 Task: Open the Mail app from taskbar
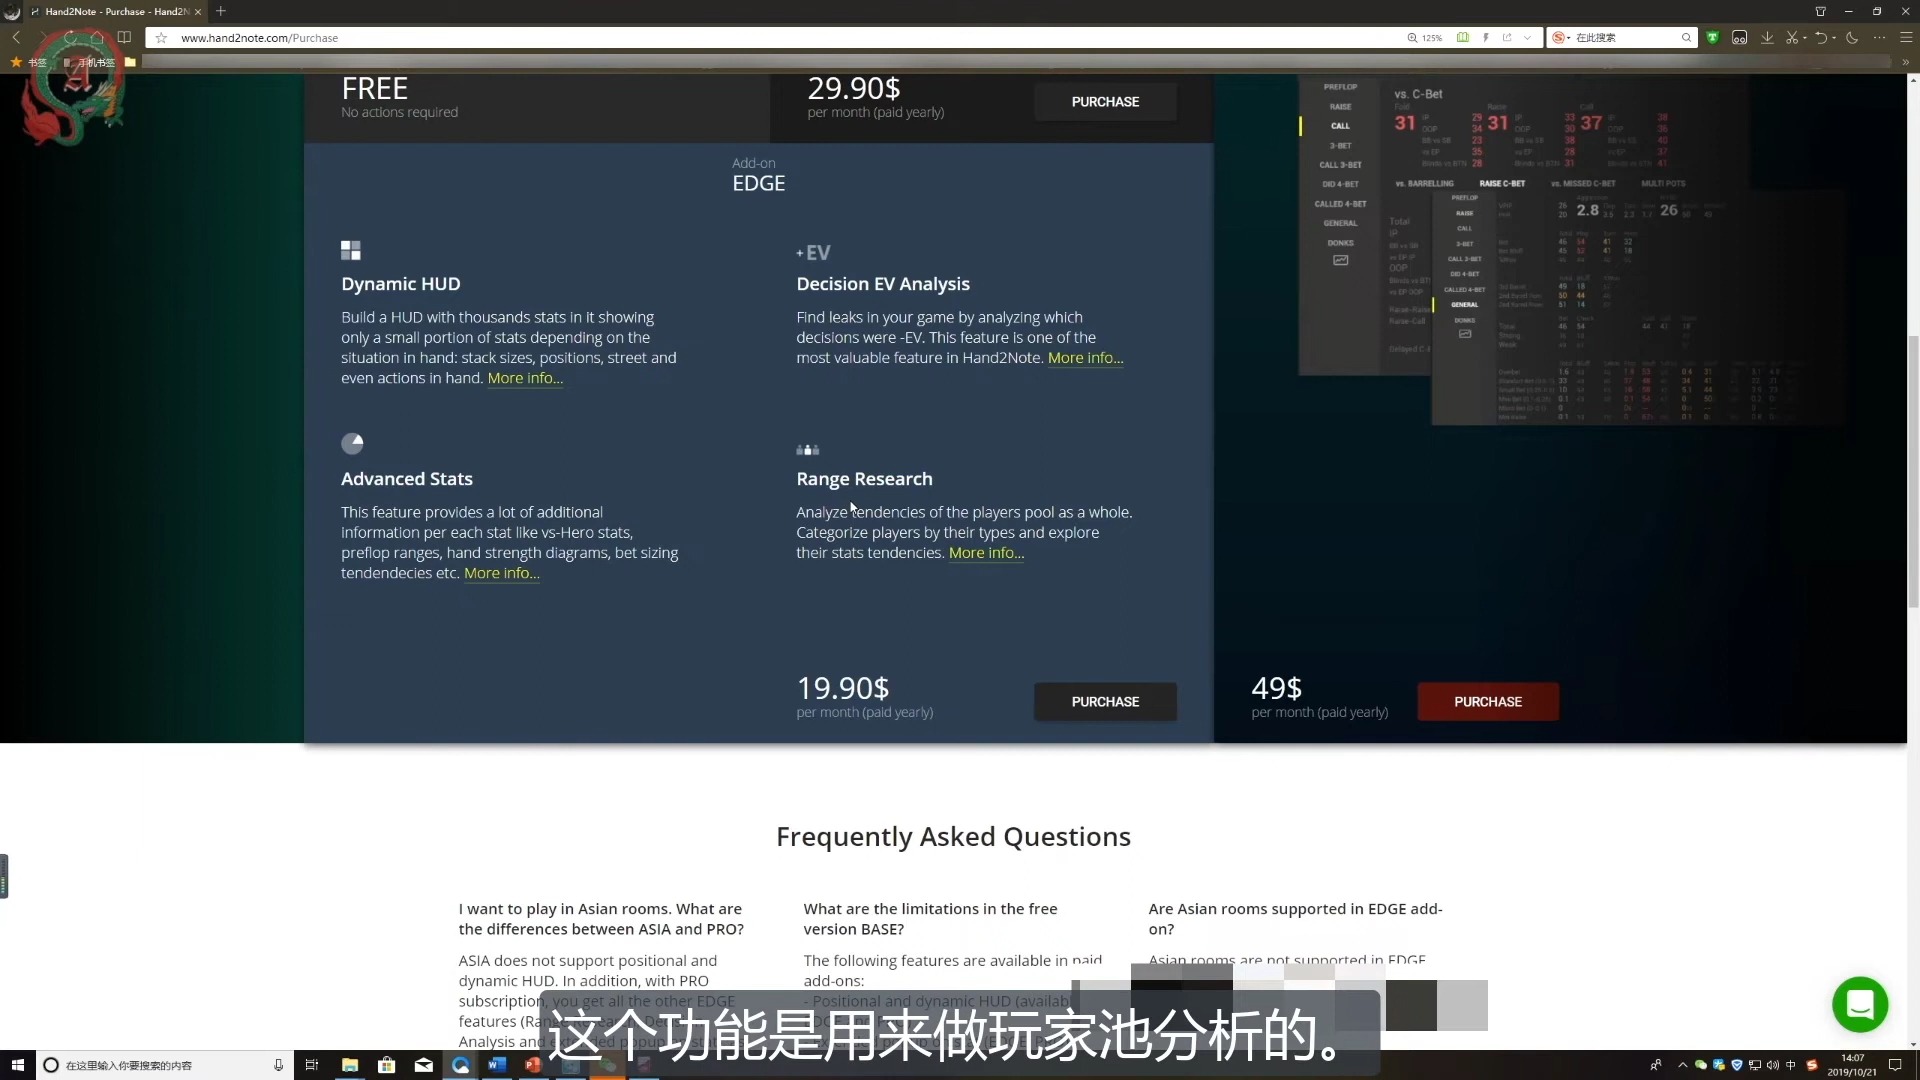(x=424, y=1065)
